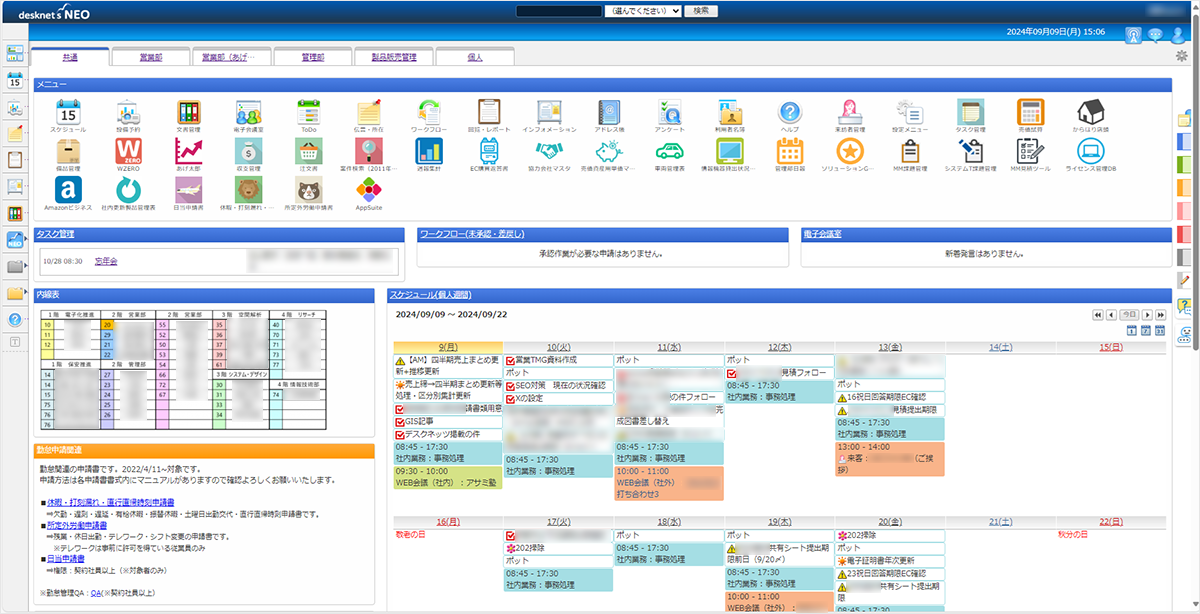Go to next week using right arrow
Image resolution: width=1200 pixels, height=614 pixels.
point(1148,314)
